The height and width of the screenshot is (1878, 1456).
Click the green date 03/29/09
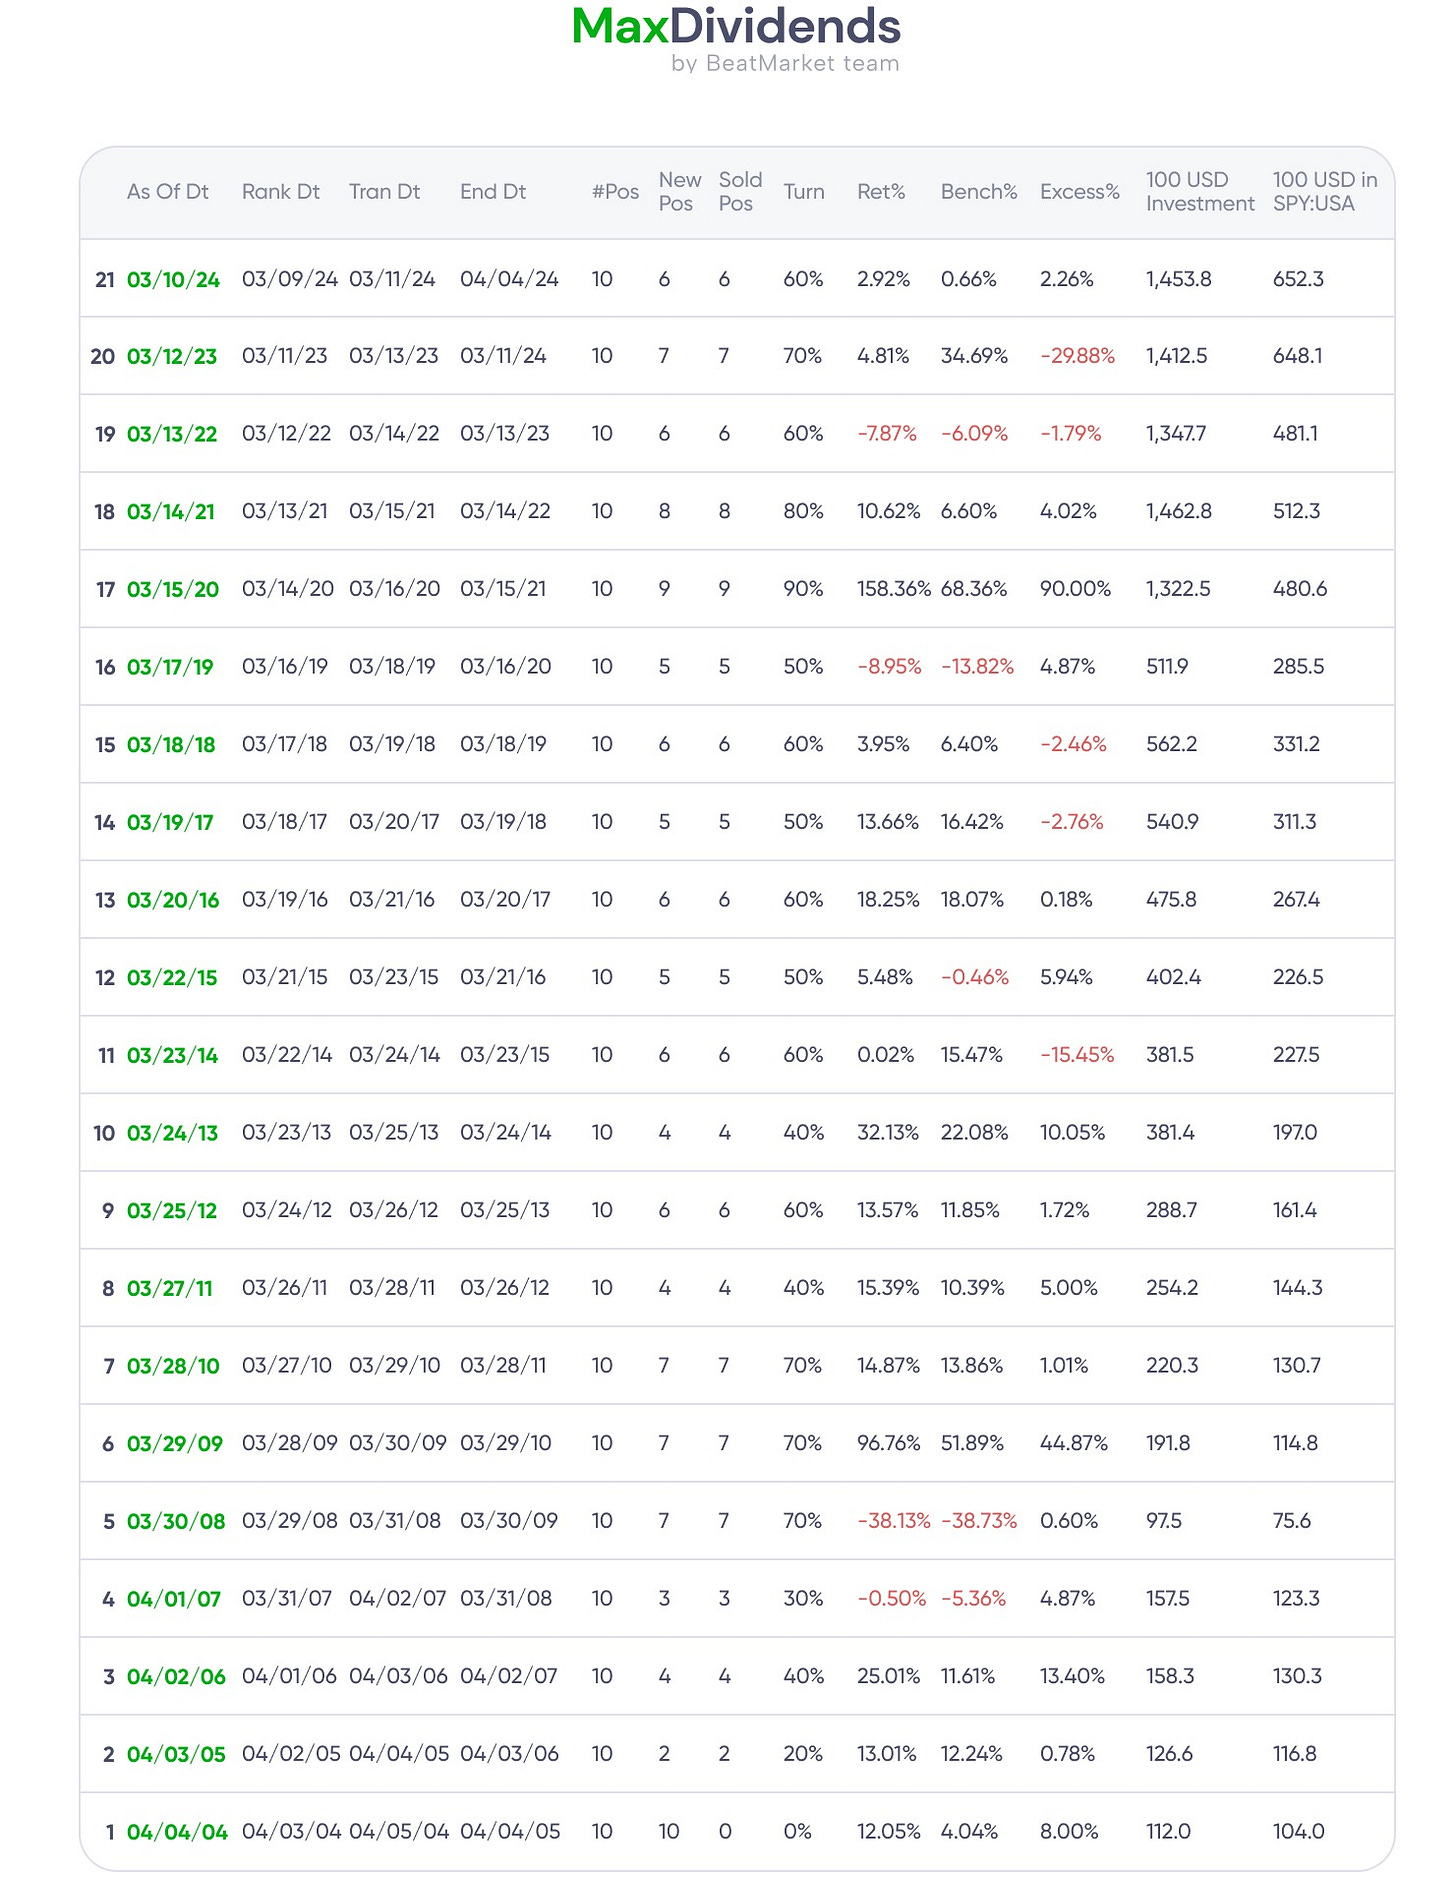175,1444
